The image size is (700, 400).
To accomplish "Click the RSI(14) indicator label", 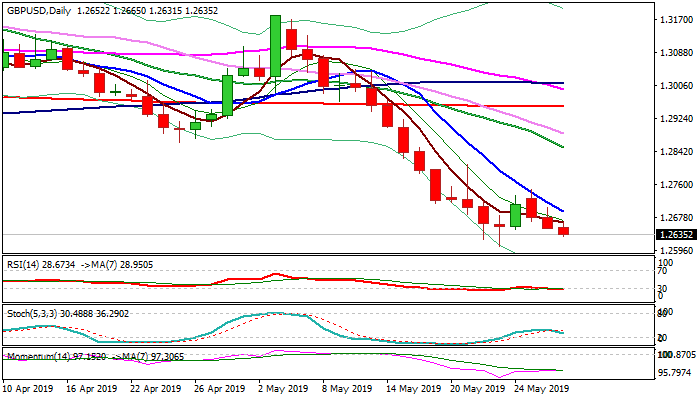I will [x=26, y=263].
